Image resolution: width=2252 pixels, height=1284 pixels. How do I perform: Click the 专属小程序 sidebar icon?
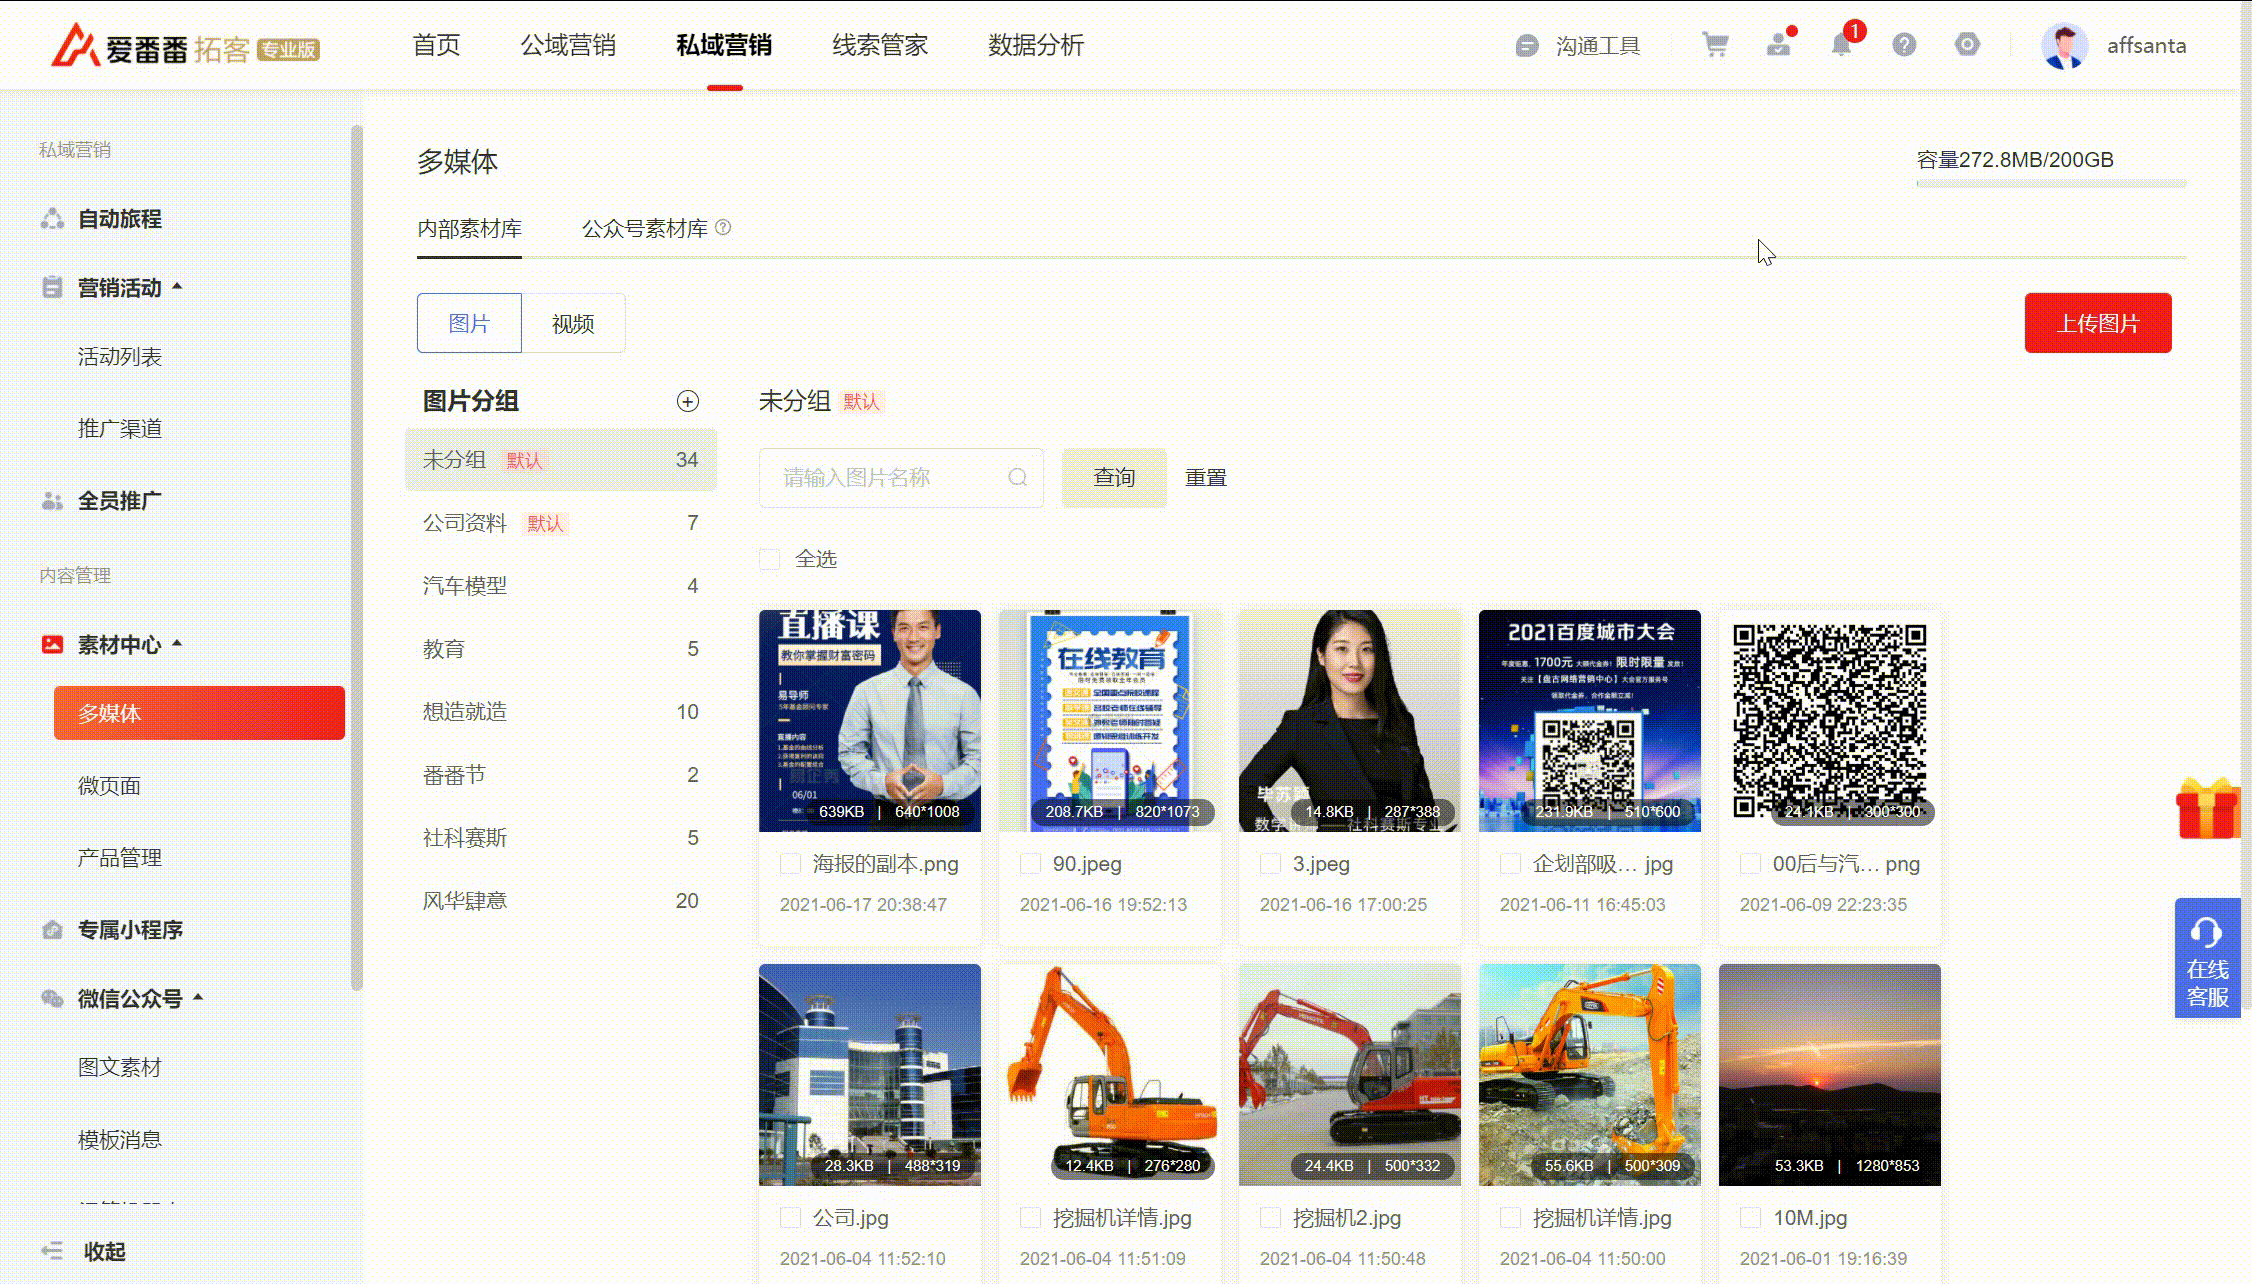[52, 930]
